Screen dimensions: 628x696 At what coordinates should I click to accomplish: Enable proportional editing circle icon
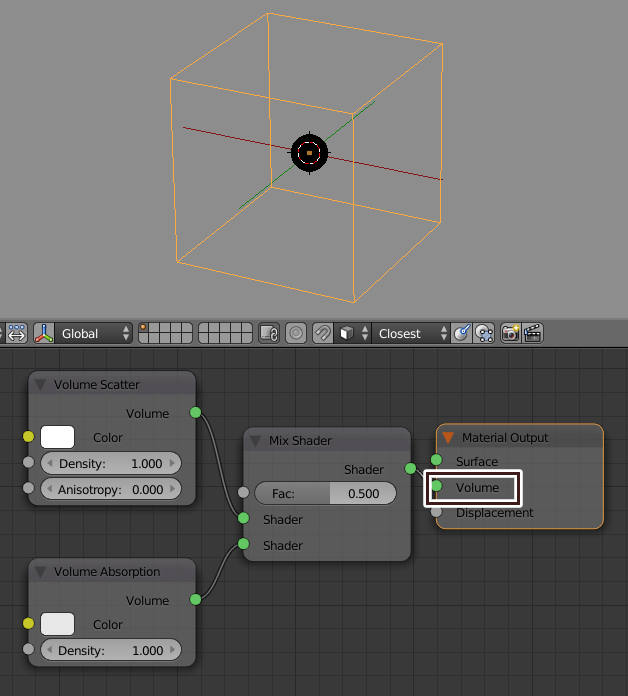[296, 333]
